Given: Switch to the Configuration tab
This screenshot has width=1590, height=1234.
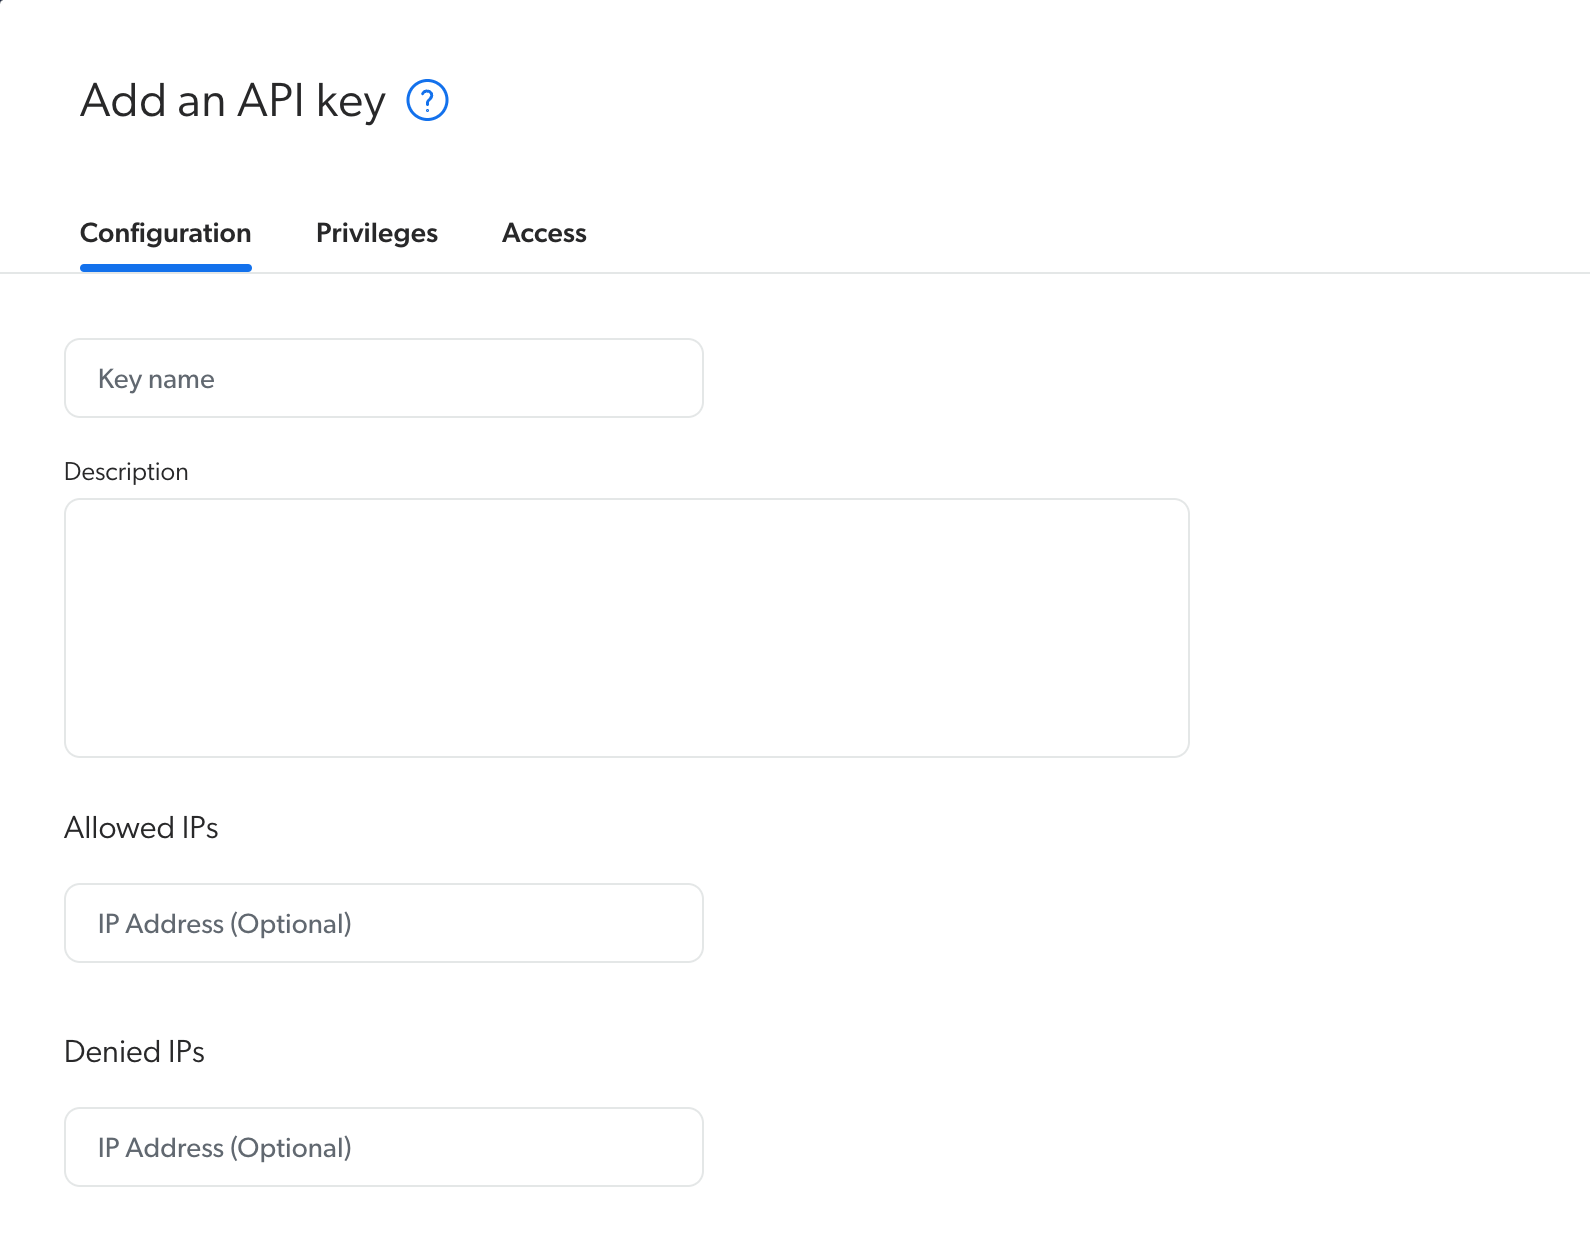Looking at the screenshot, I should 166,233.
